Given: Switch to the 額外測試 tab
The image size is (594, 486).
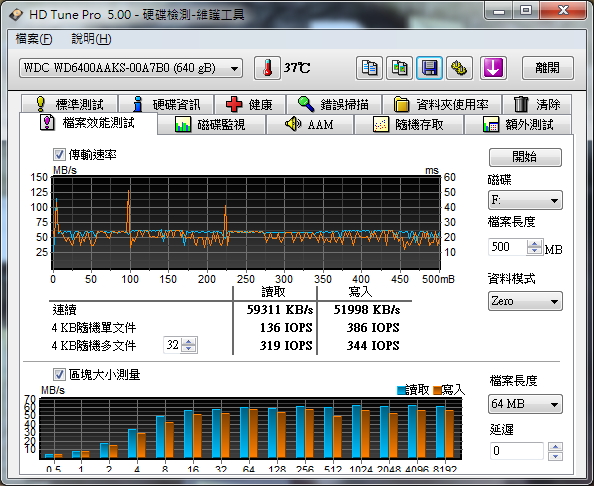Looking at the screenshot, I should click(x=518, y=125).
